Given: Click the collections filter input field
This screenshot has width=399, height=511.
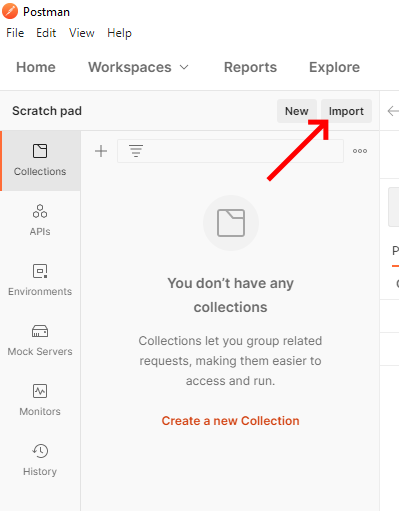Looking at the screenshot, I should 230,151.
